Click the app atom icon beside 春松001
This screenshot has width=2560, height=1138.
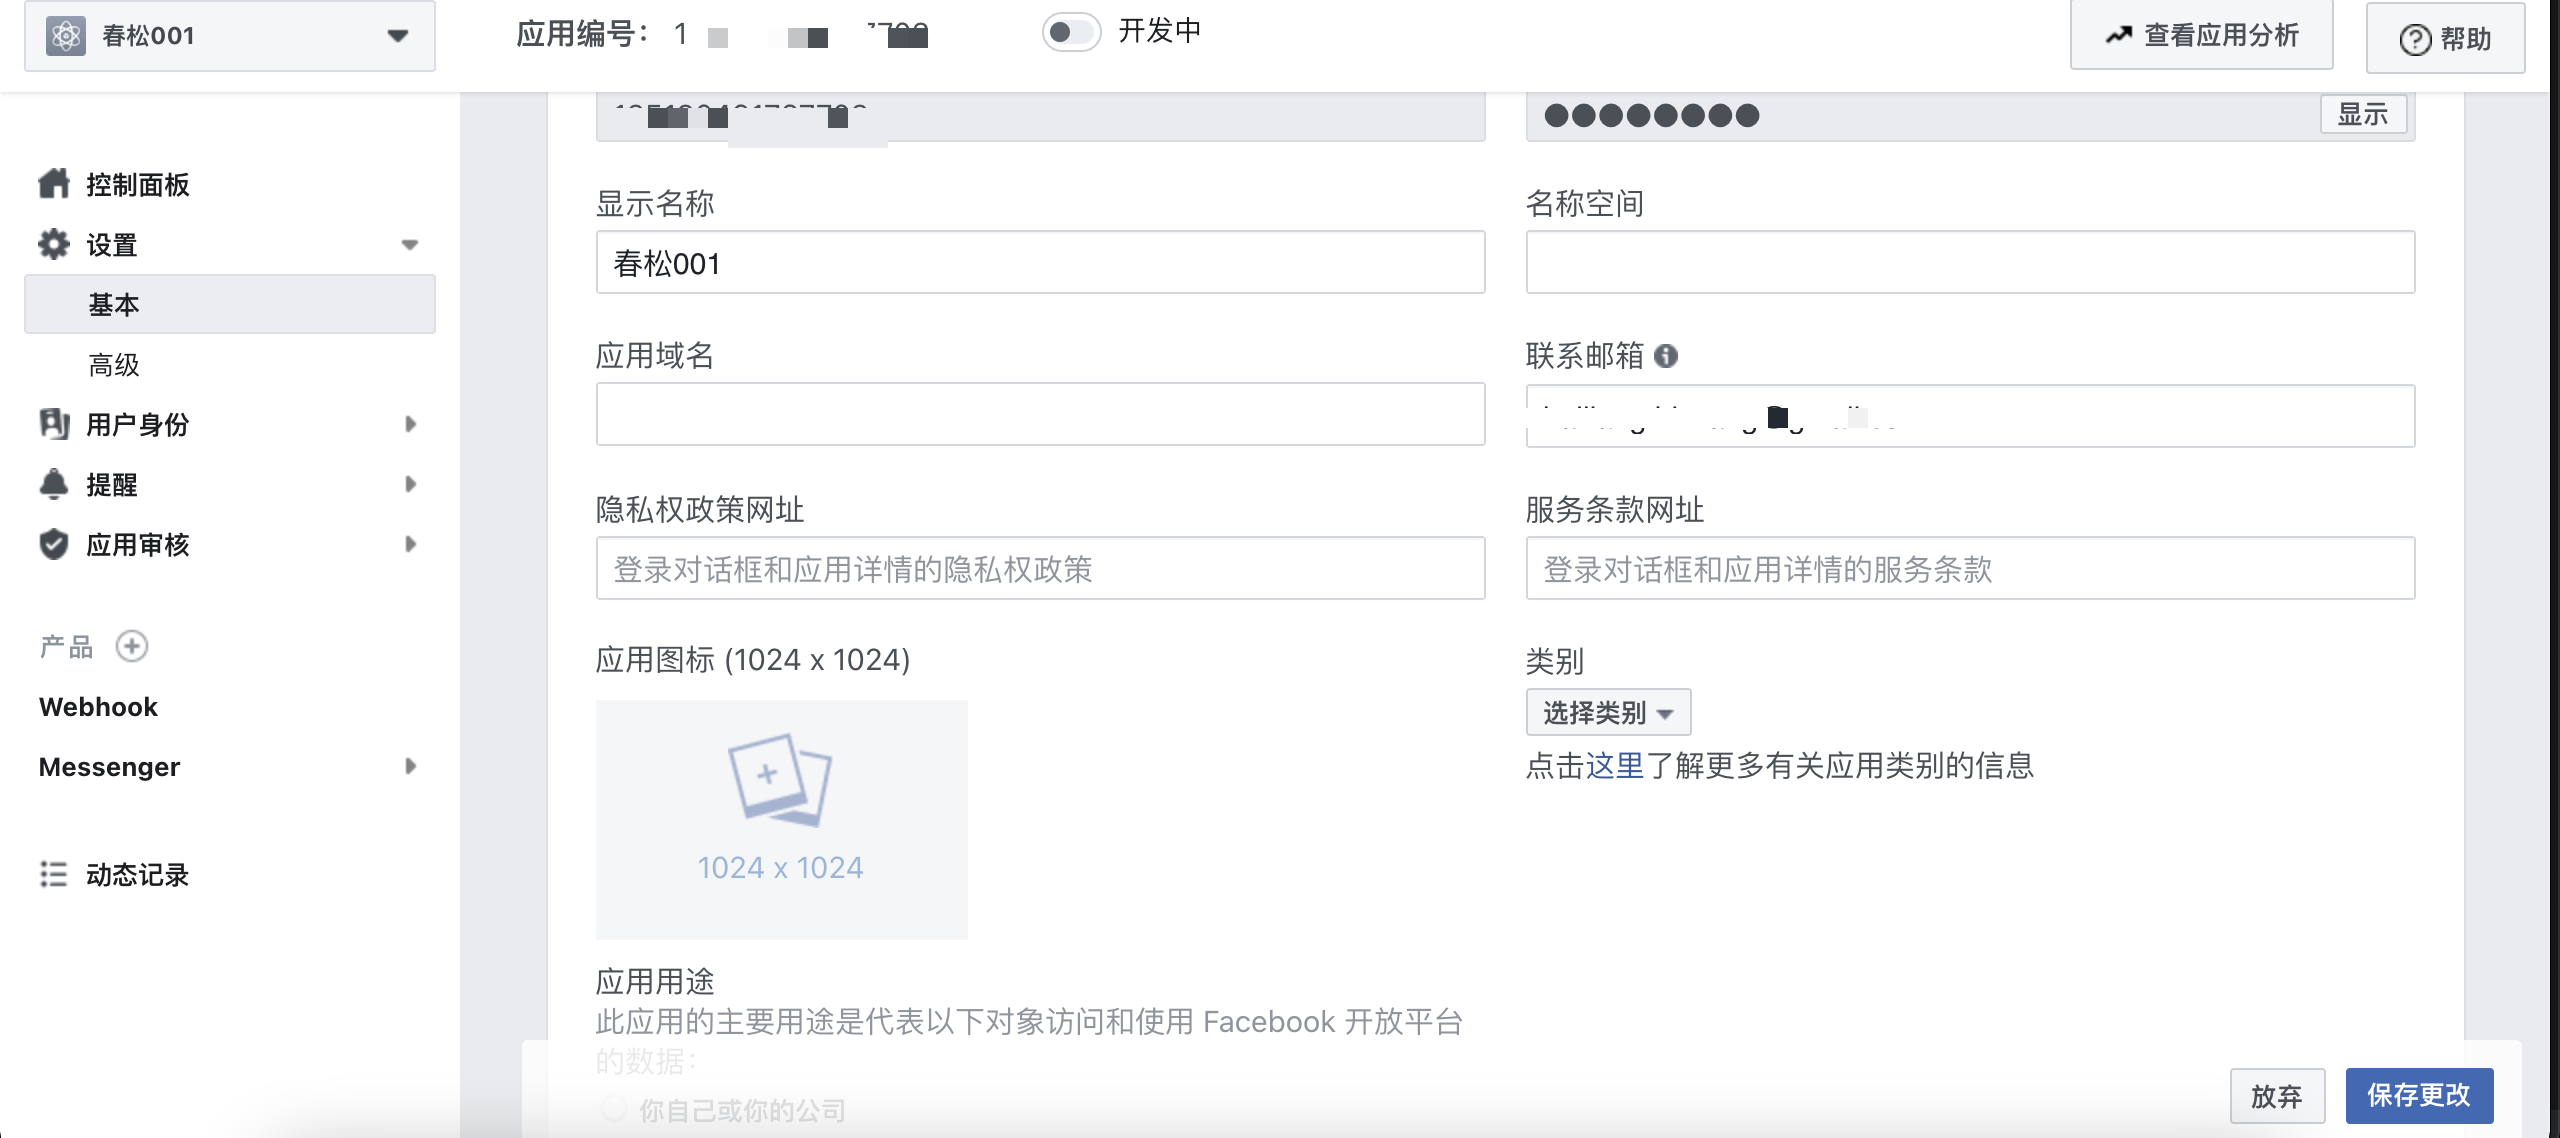pos(66,36)
